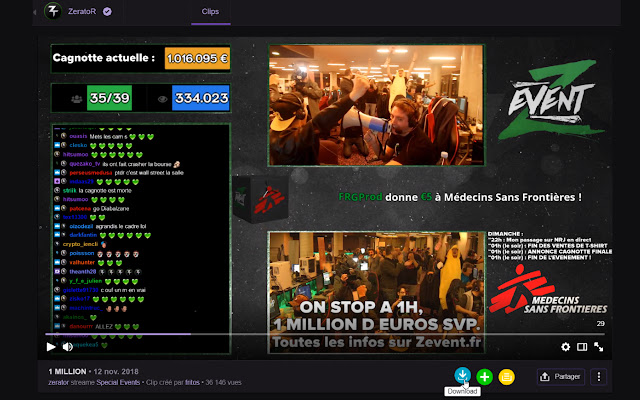This screenshot has width=640, height=400.
Task: Click the 35/39 participants counter
Action: [x=109, y=98]
